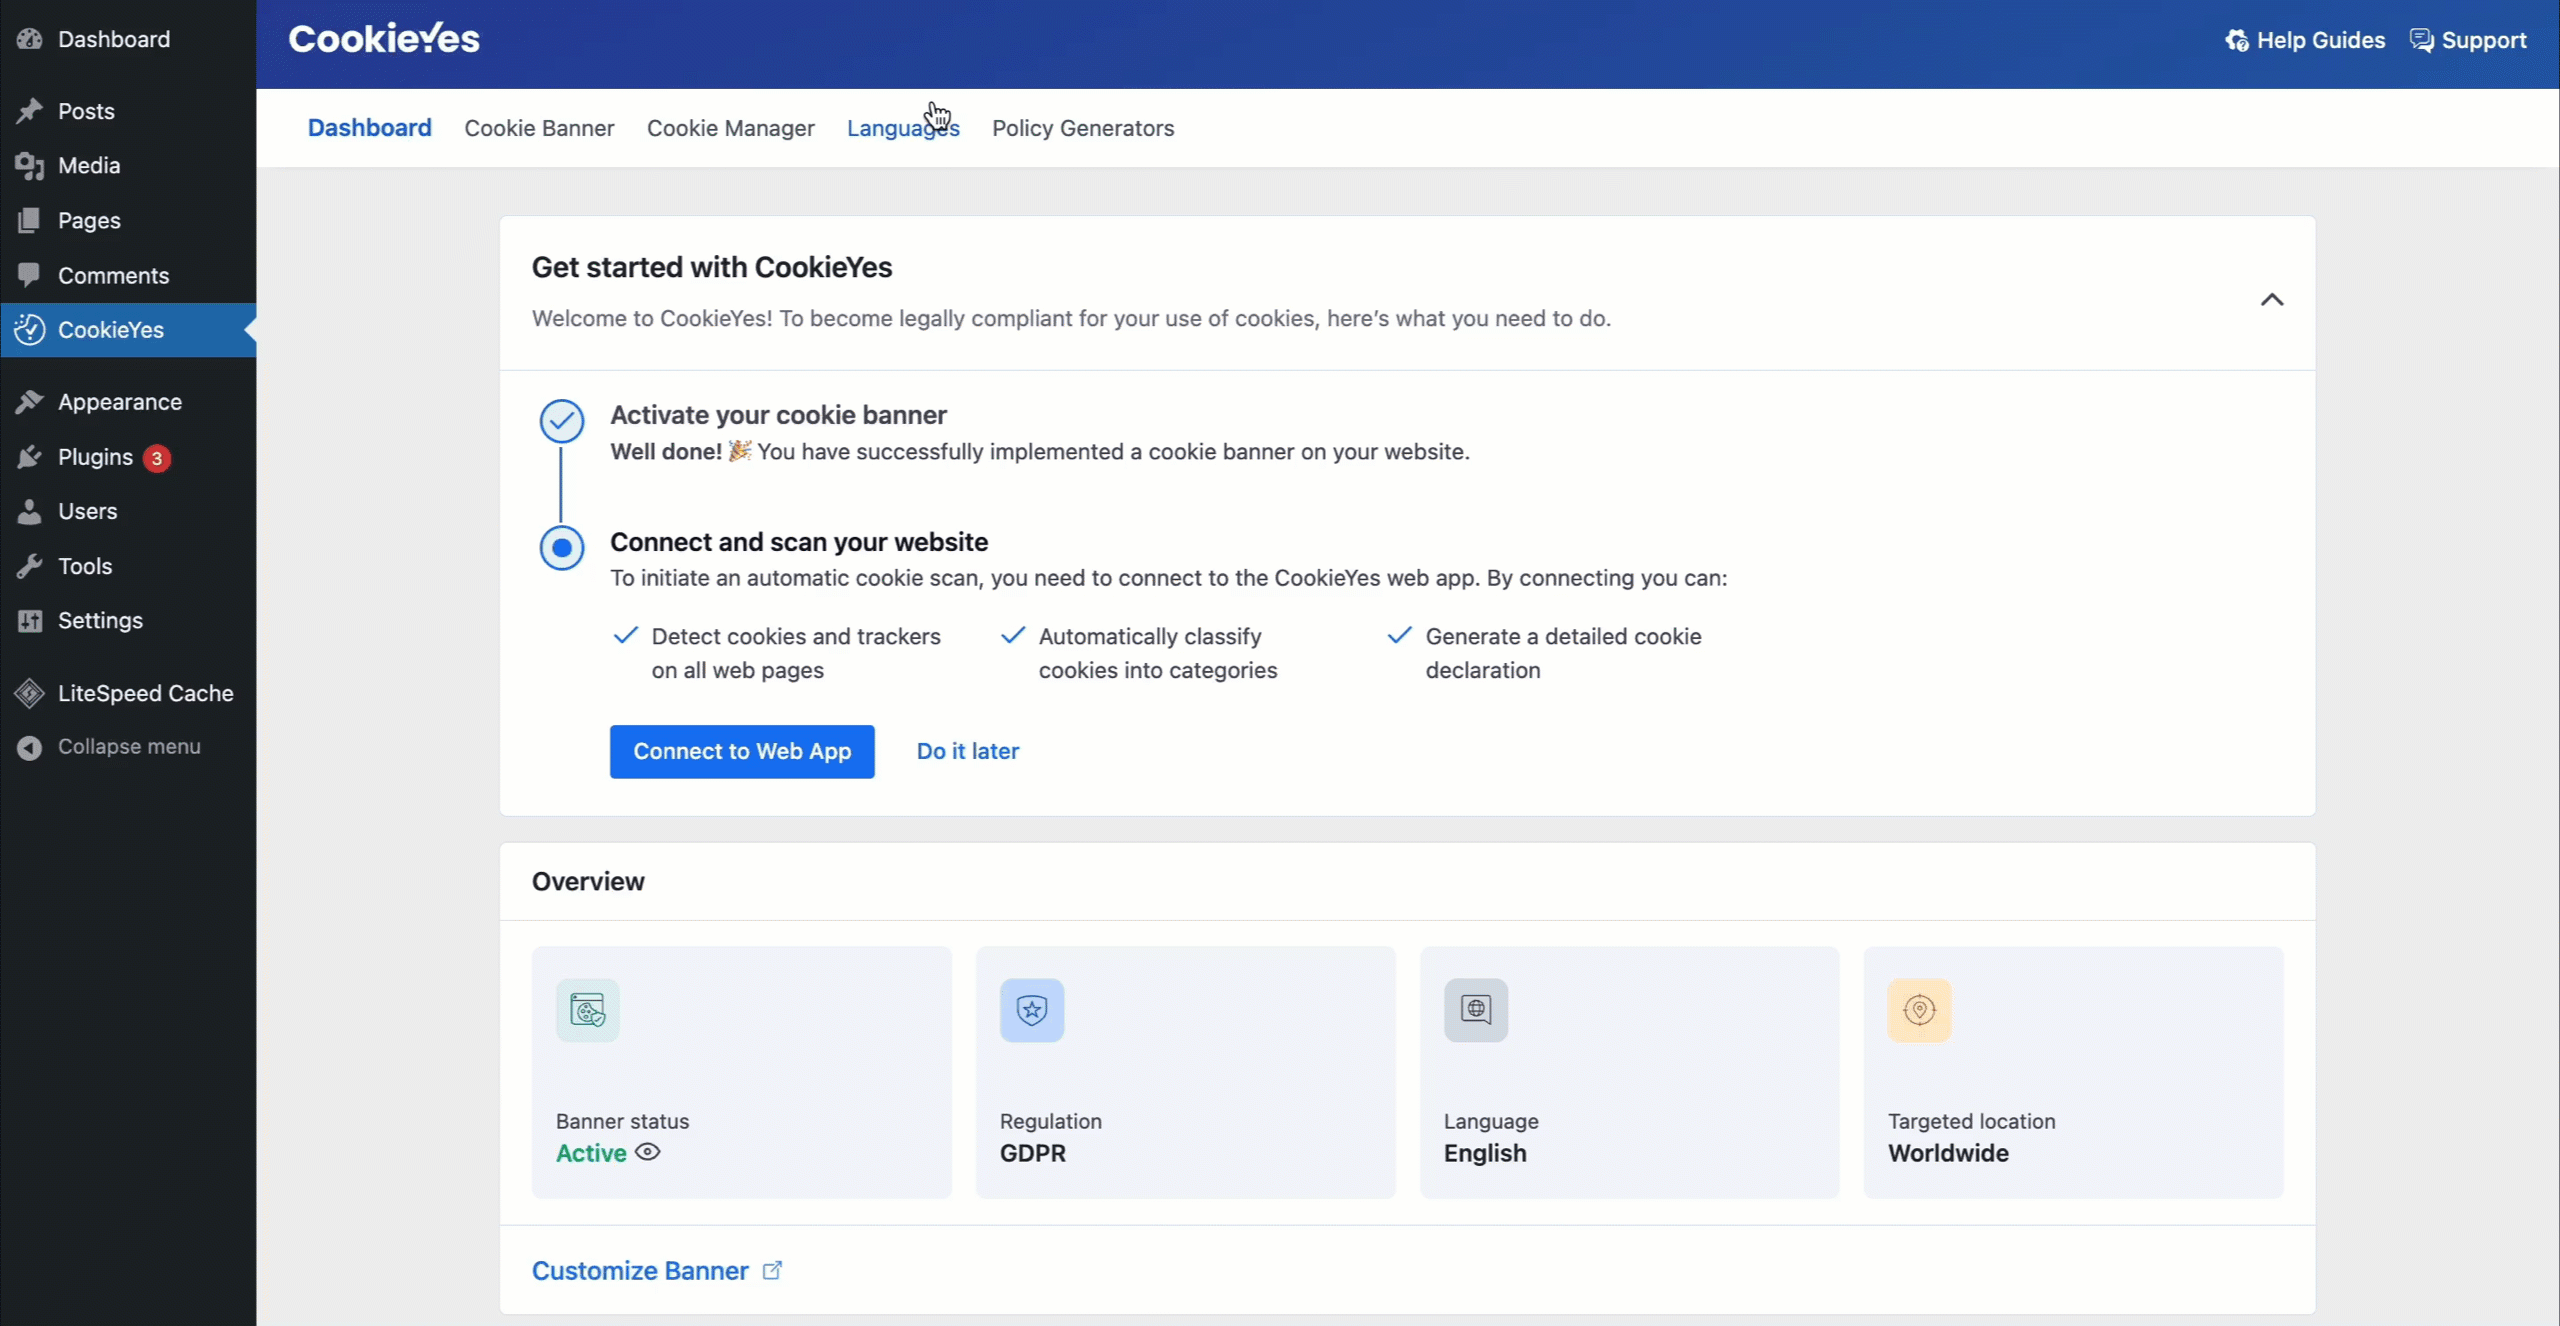
Task: Click the Connect to Web App button
Action: [x=742, y=751]
